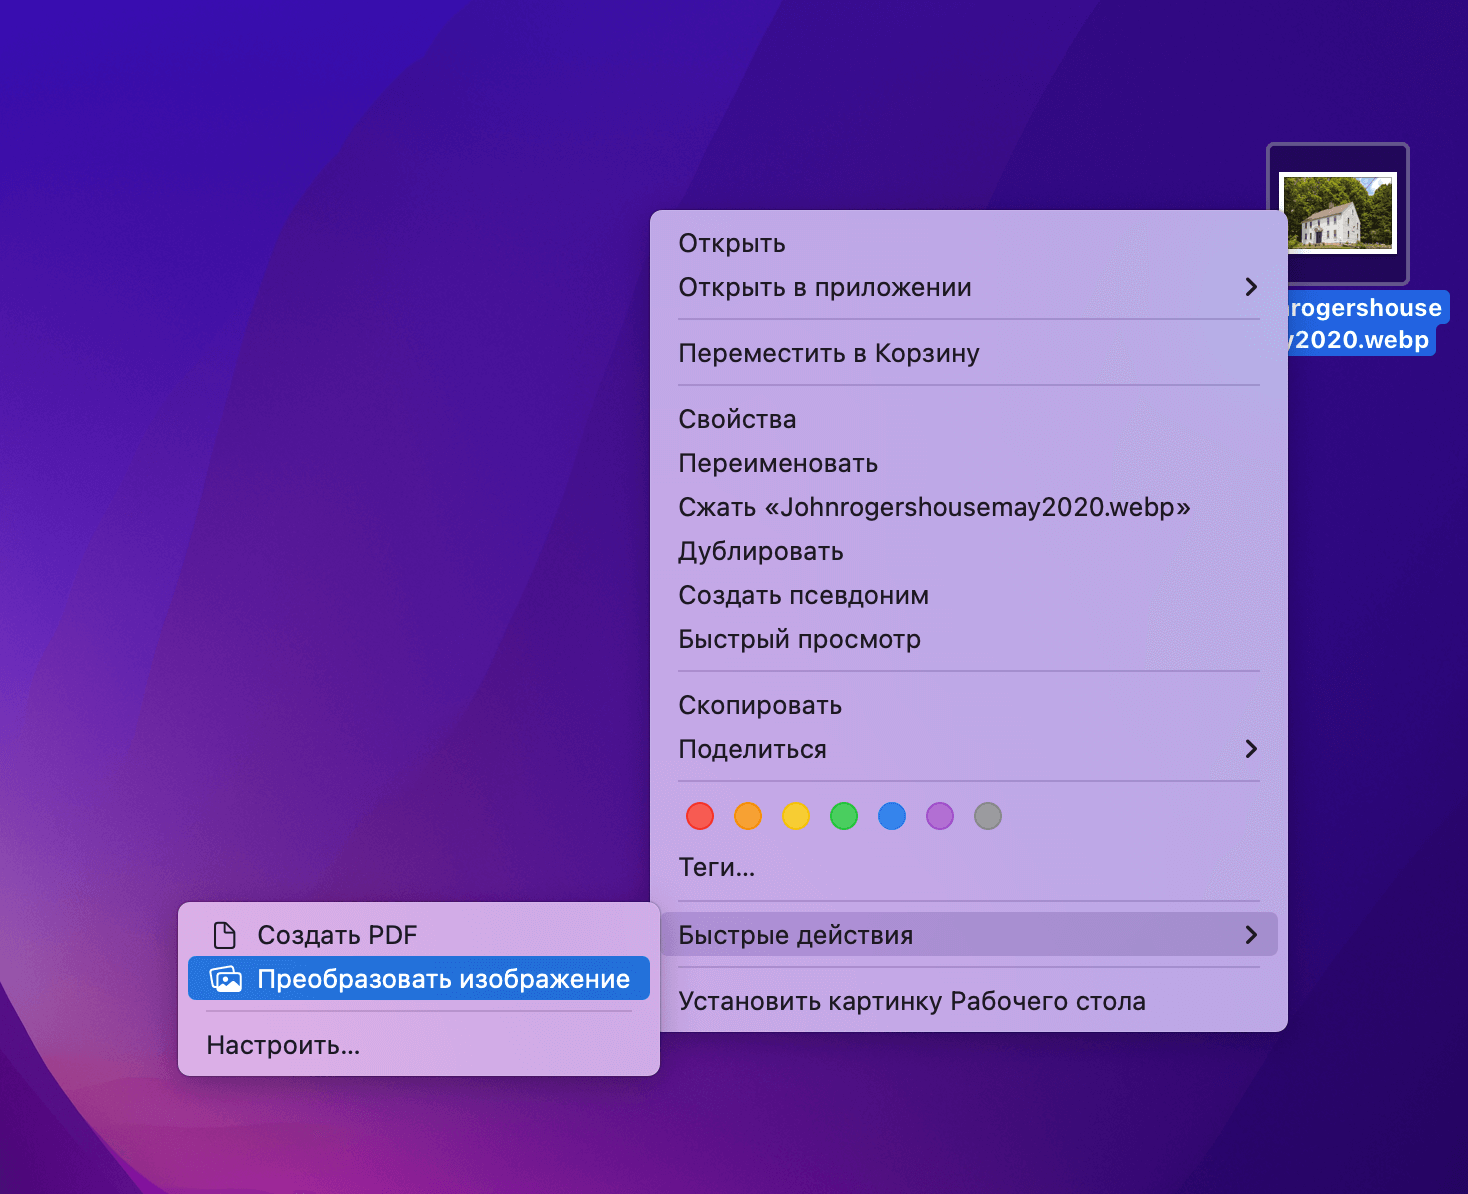Viewport: 1468px width, 1194px height.
Task: Expand the 'Поделиться' submenu arrow
Action: 1250,749
